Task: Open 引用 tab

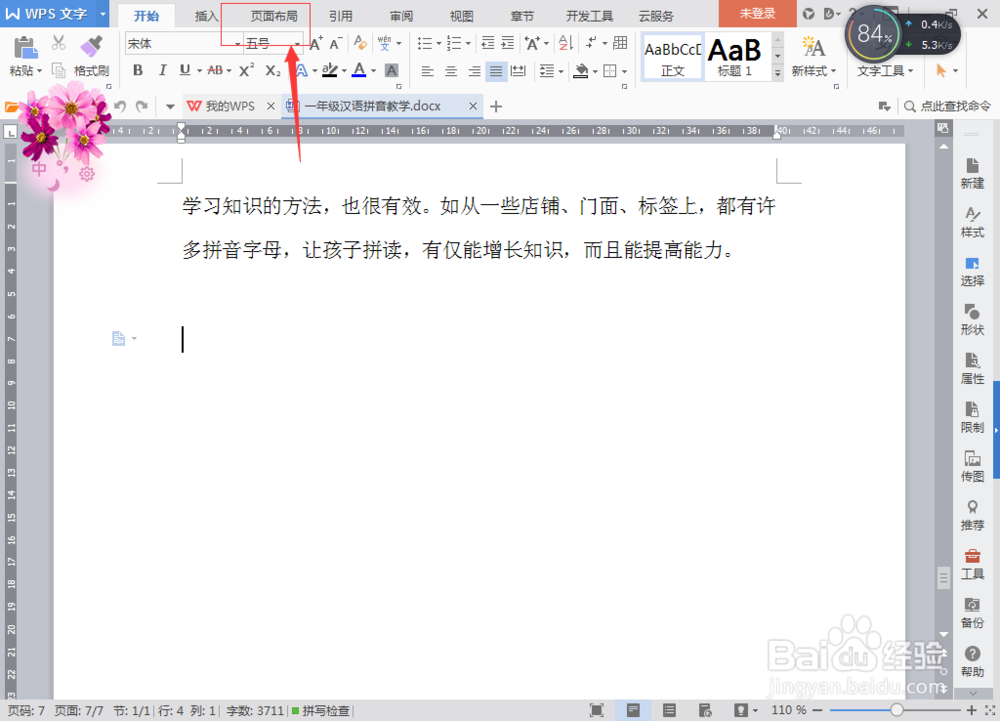Action: tap(341, 16)
